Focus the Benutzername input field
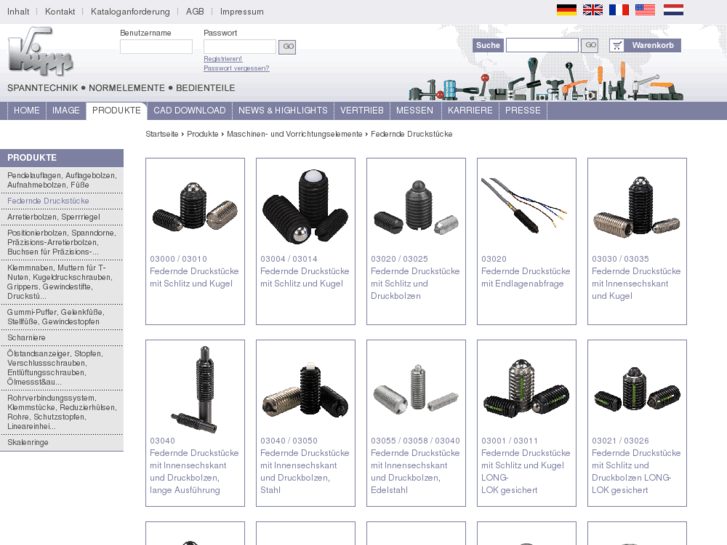 (156, 46)
